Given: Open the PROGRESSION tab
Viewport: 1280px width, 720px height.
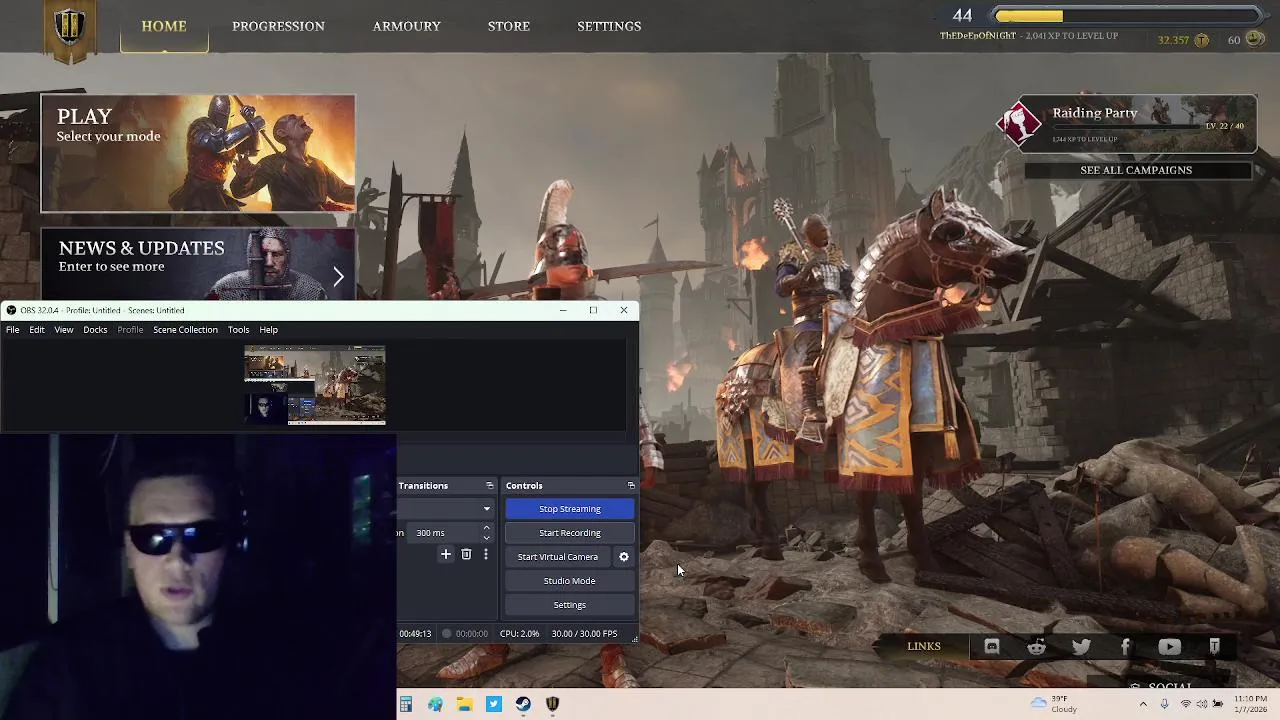Looking at the screenshot, I should (278, 26).
